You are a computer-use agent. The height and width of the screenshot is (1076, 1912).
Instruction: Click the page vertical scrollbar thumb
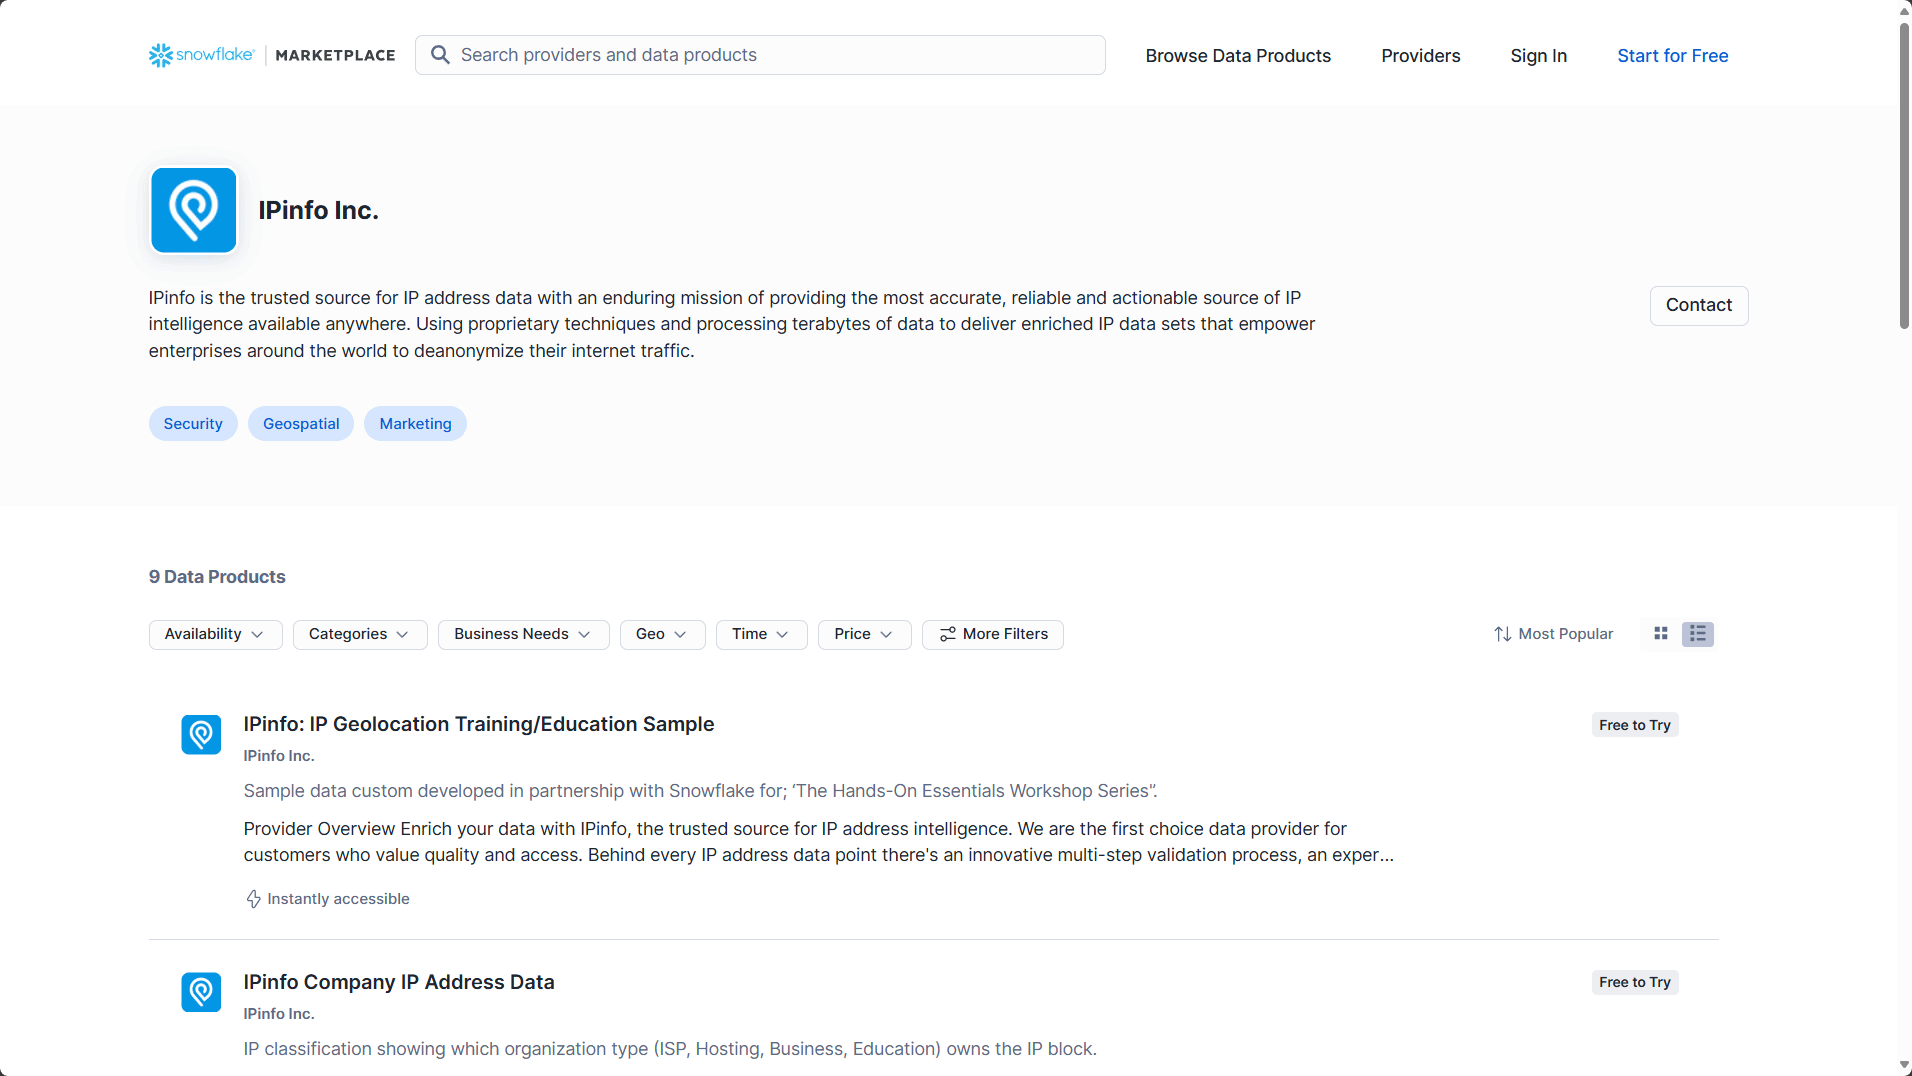(x=1904, y=175)
